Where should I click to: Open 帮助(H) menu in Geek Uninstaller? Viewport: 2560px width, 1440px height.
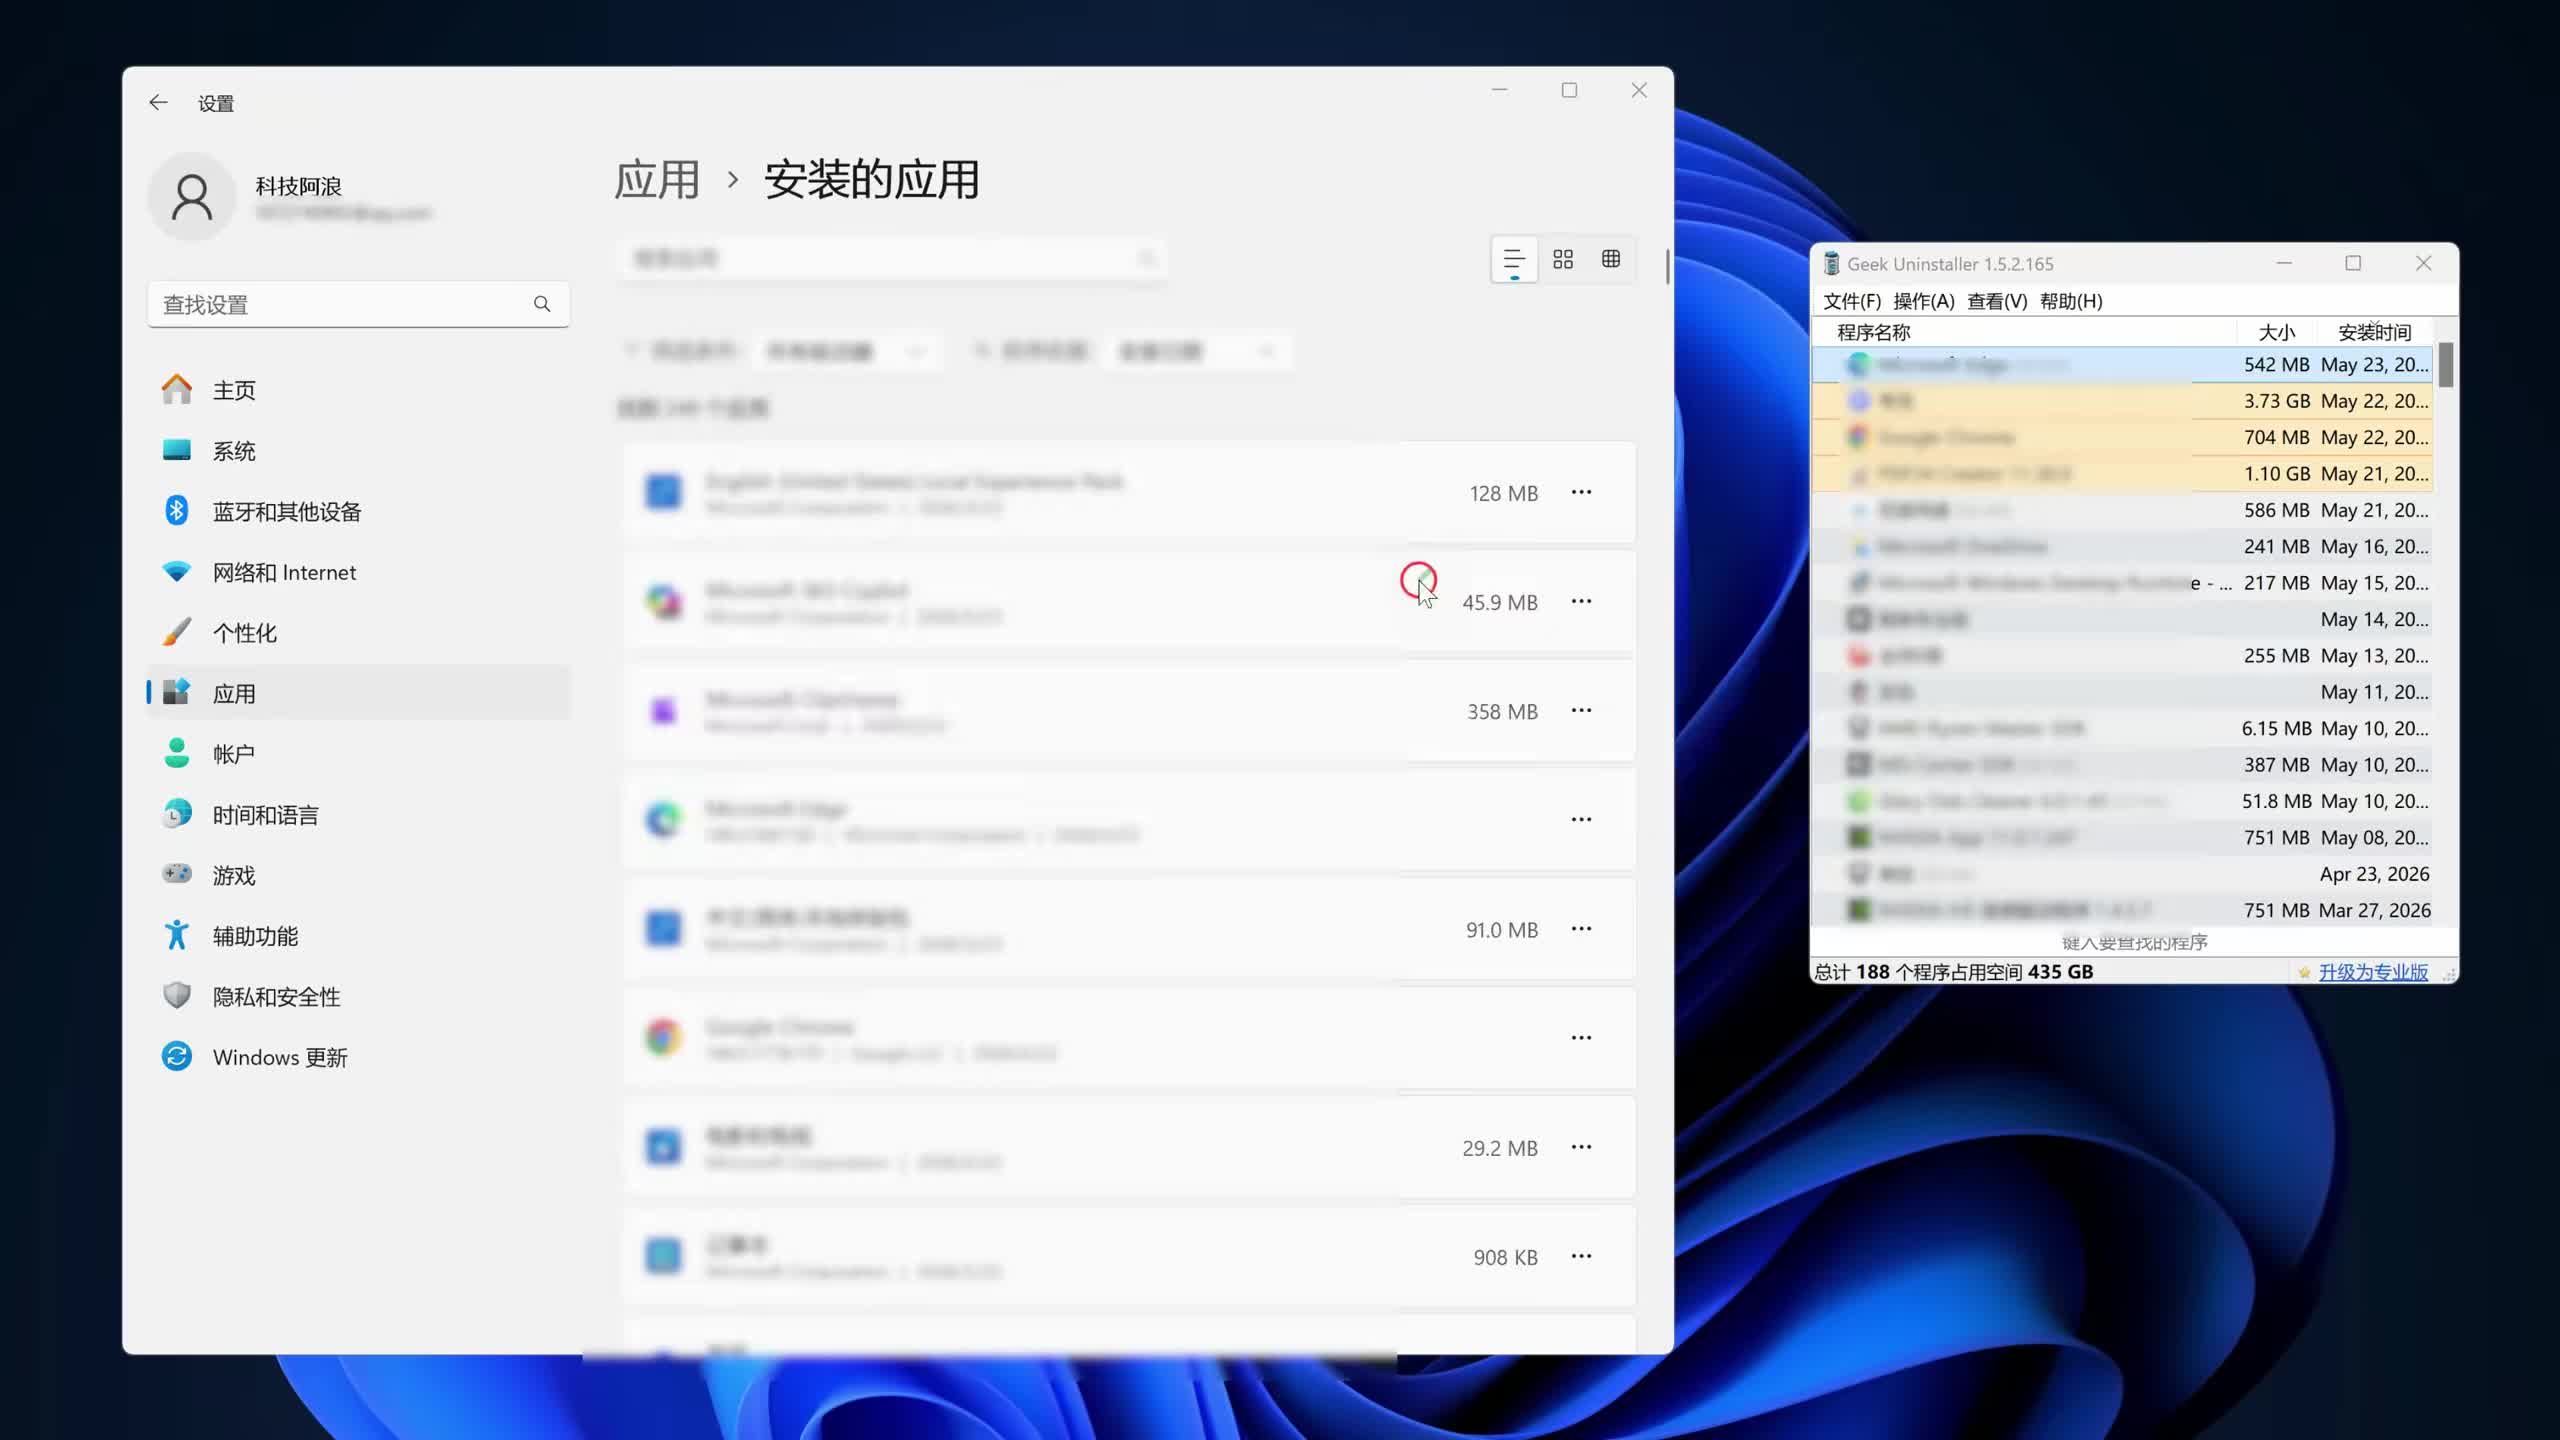pos(2071,301)
